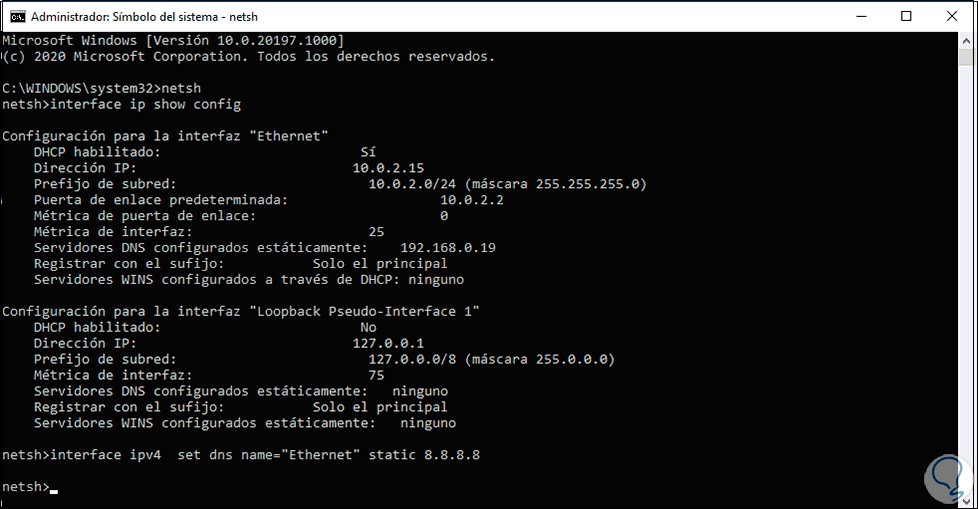Place cursor at the final netsh> prompt
Viewport: 978px width, 509px height.
click(x=53, y=487)
